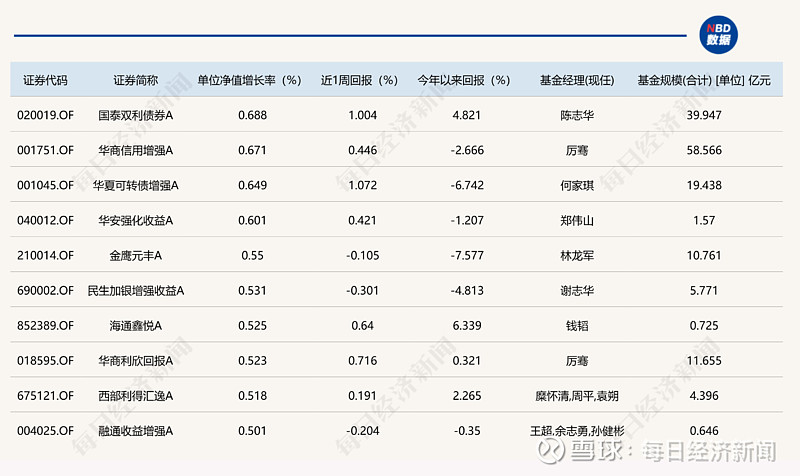800x476 pixels.
Task: Click fund size value 19.438
Action: tap(704, 185)
